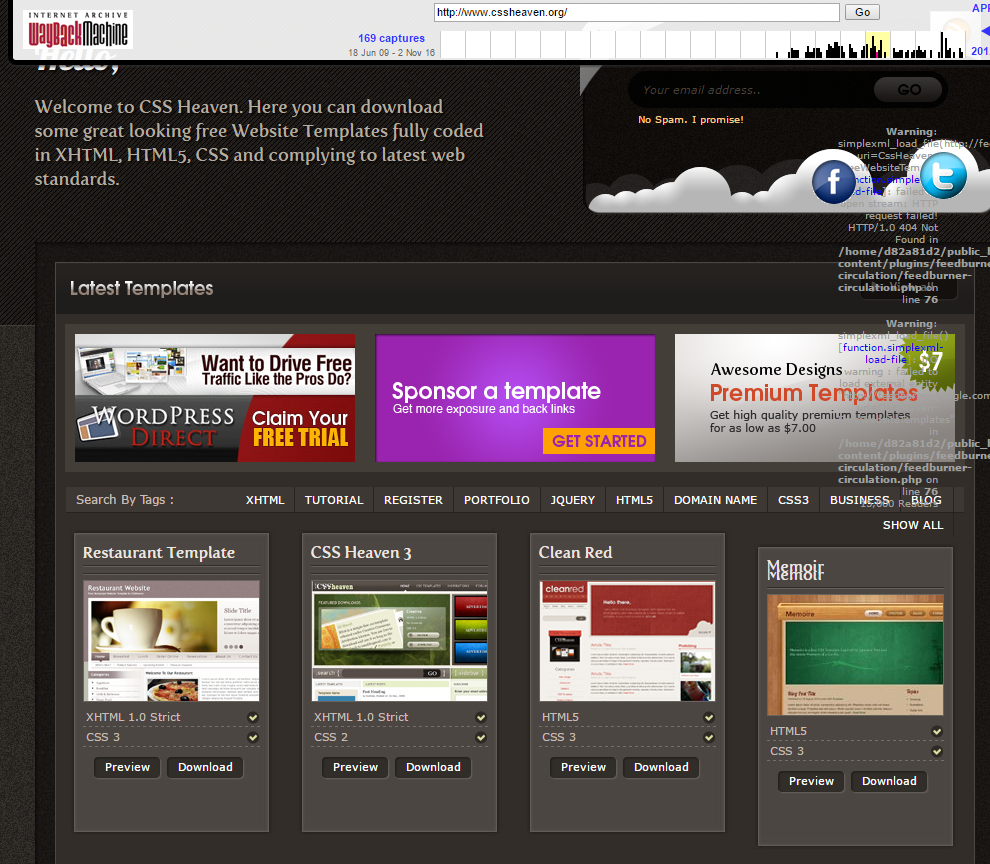990x864 pixels.
Task: Click the check icon beside Memoir CSS 3
Action: pyautogui.click(x=937, y=752)
